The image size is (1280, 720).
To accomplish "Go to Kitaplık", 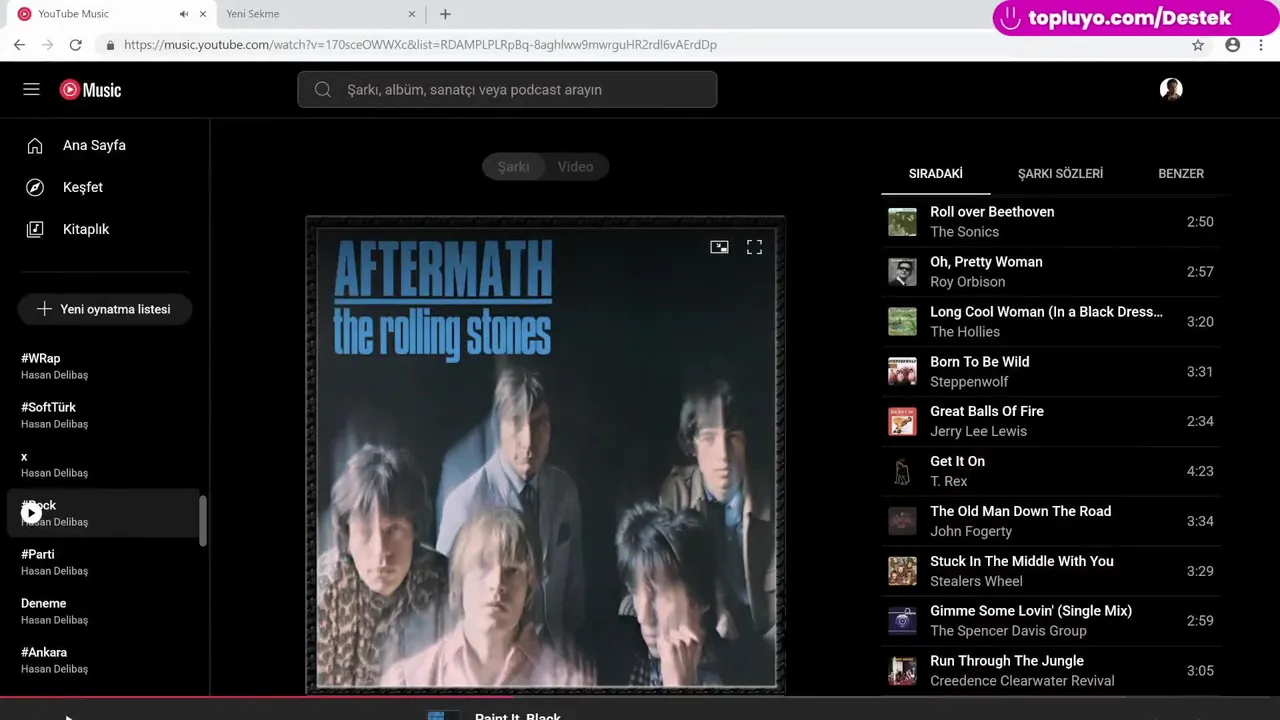I will pos(86,230).
